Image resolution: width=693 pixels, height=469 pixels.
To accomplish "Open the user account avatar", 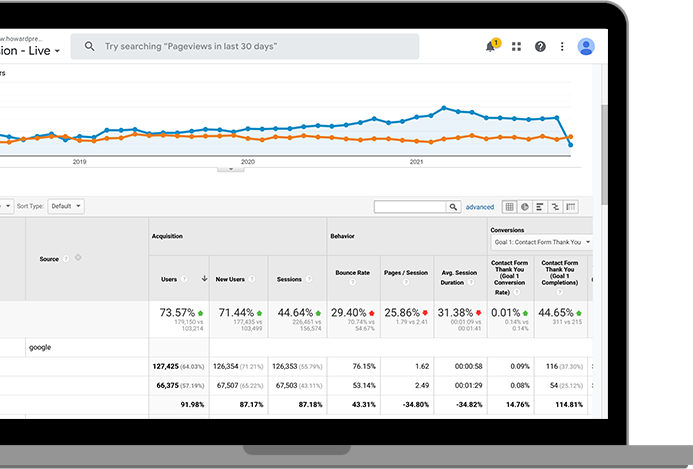I will [x=586, y=47].
